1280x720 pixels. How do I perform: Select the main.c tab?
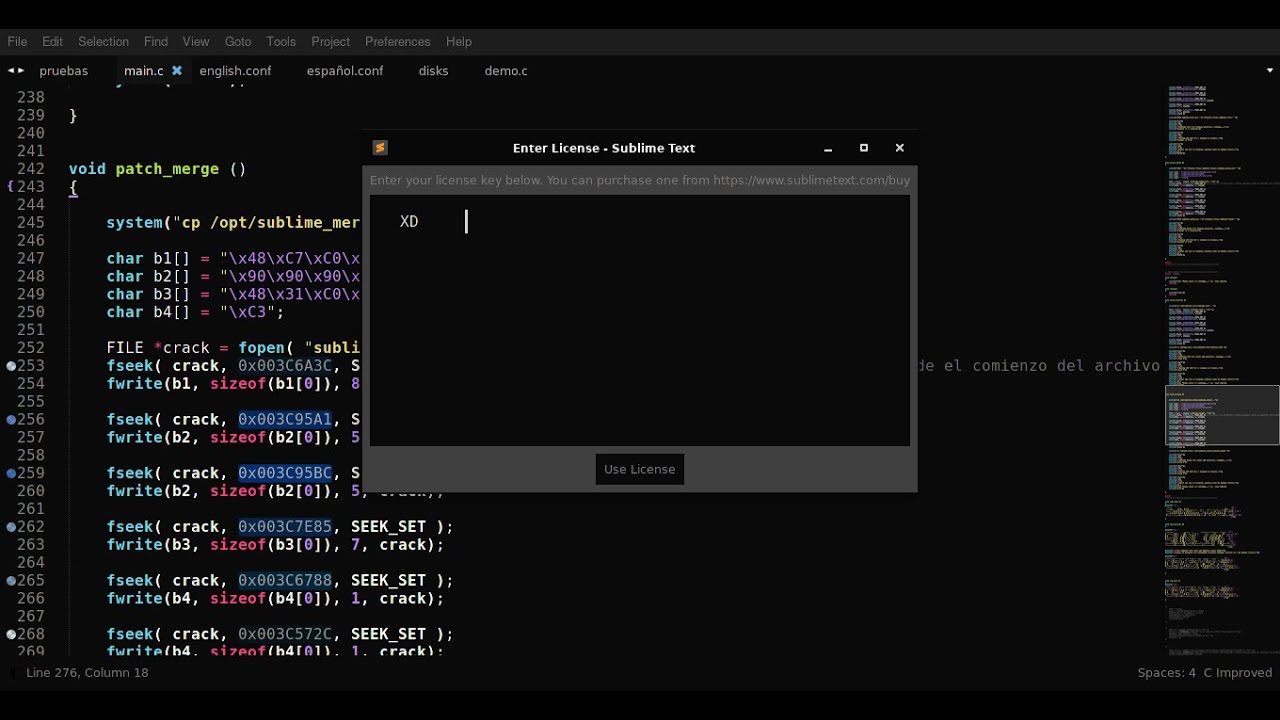143,71
